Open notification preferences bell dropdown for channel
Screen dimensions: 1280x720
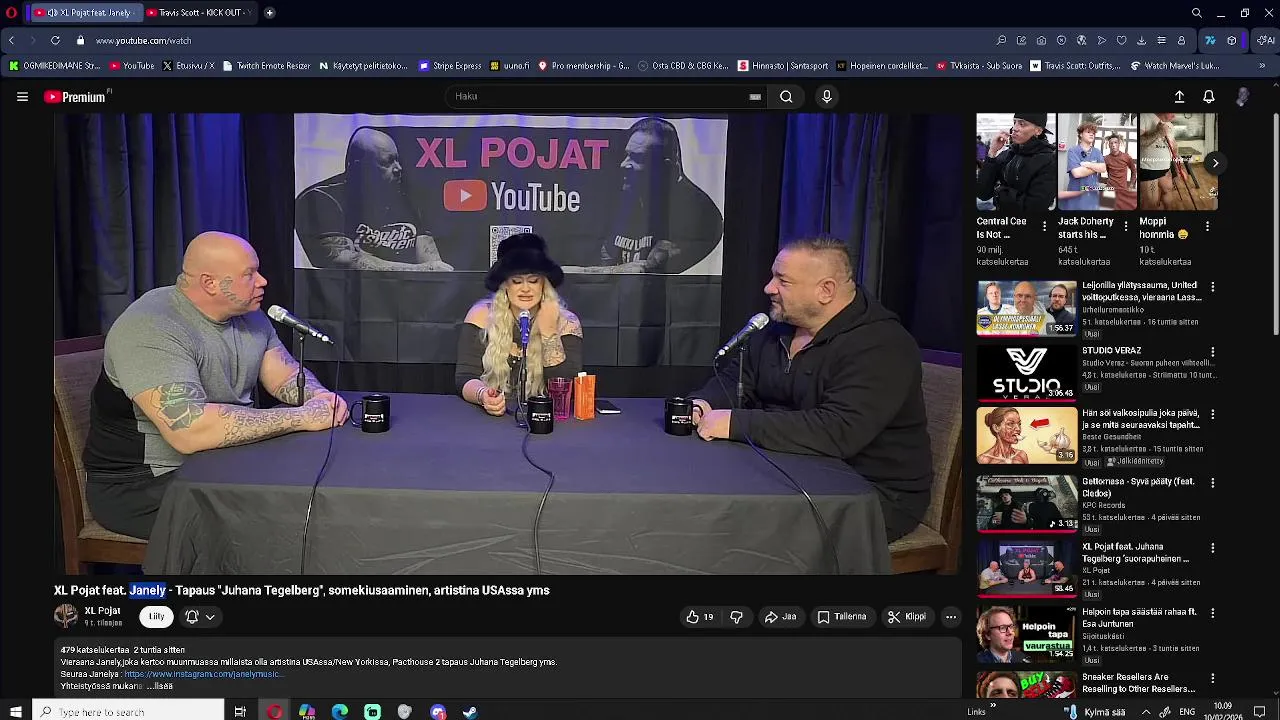200,617
